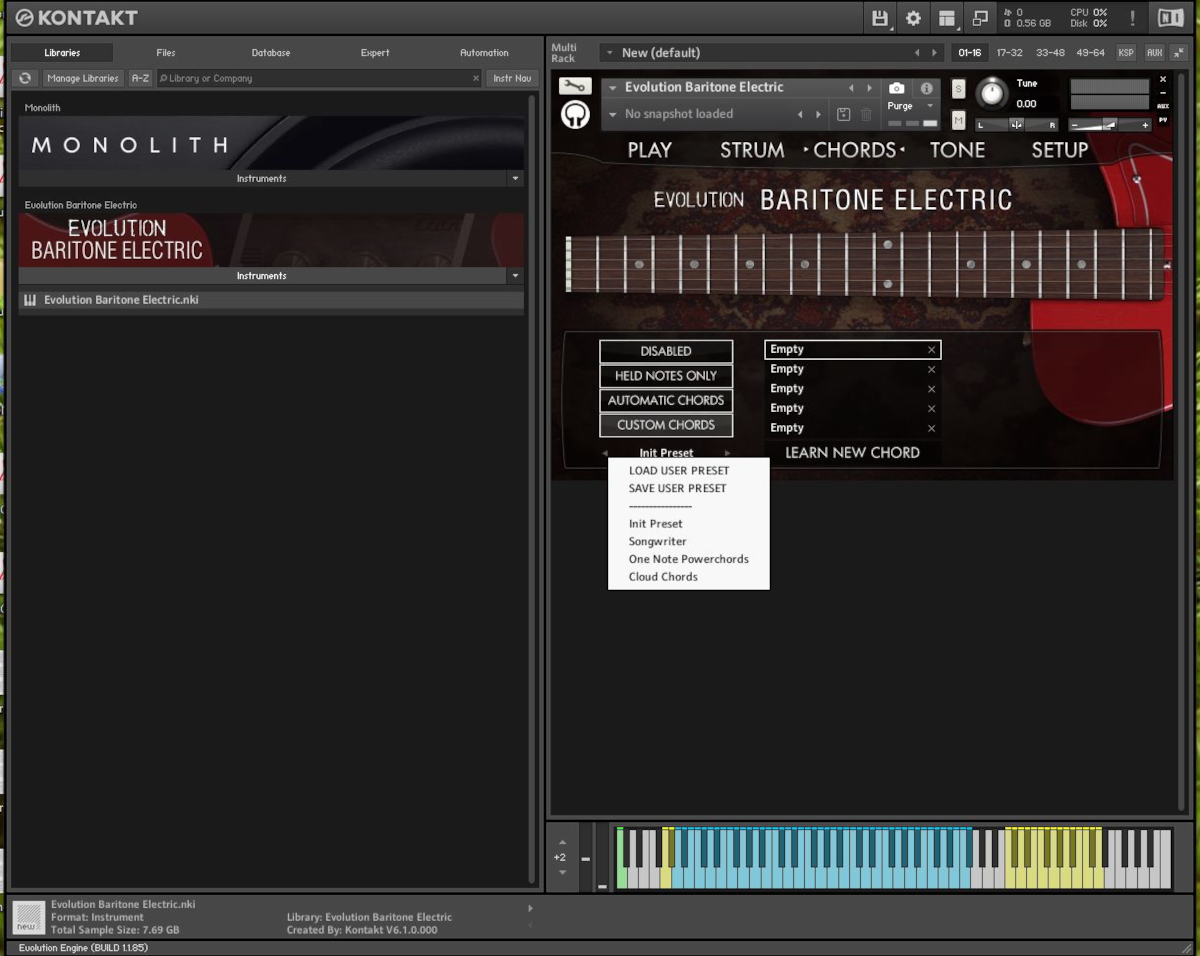Open the snapshot list dropdown

click(613, 115)
